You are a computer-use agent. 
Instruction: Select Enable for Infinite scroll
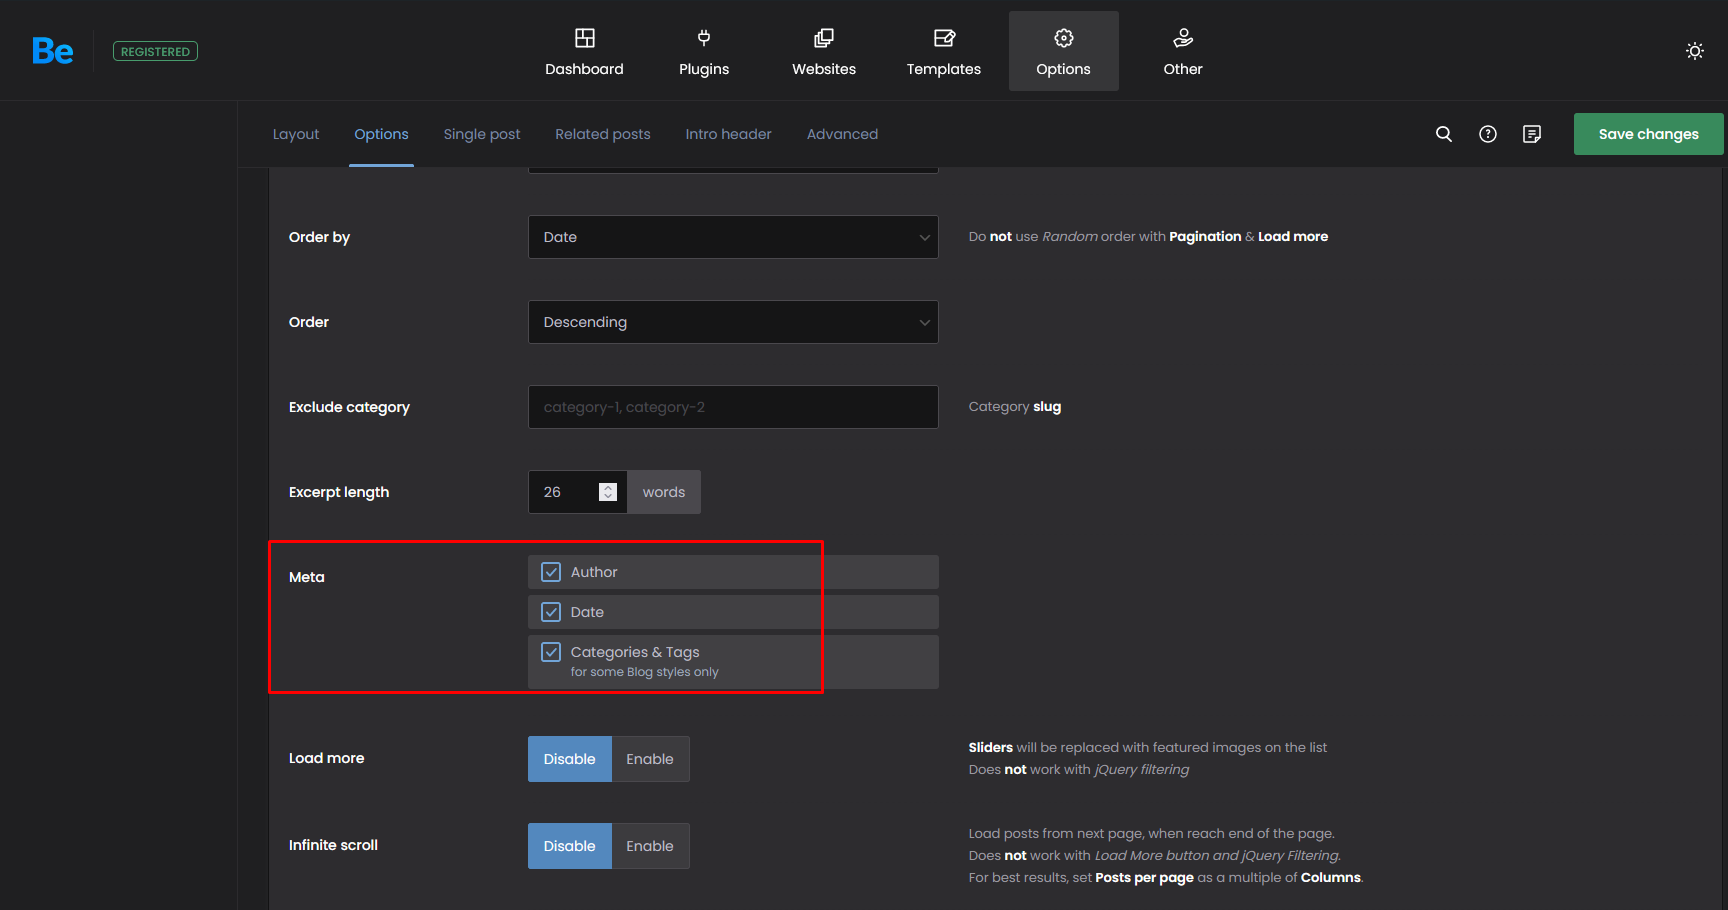[650, 846]
